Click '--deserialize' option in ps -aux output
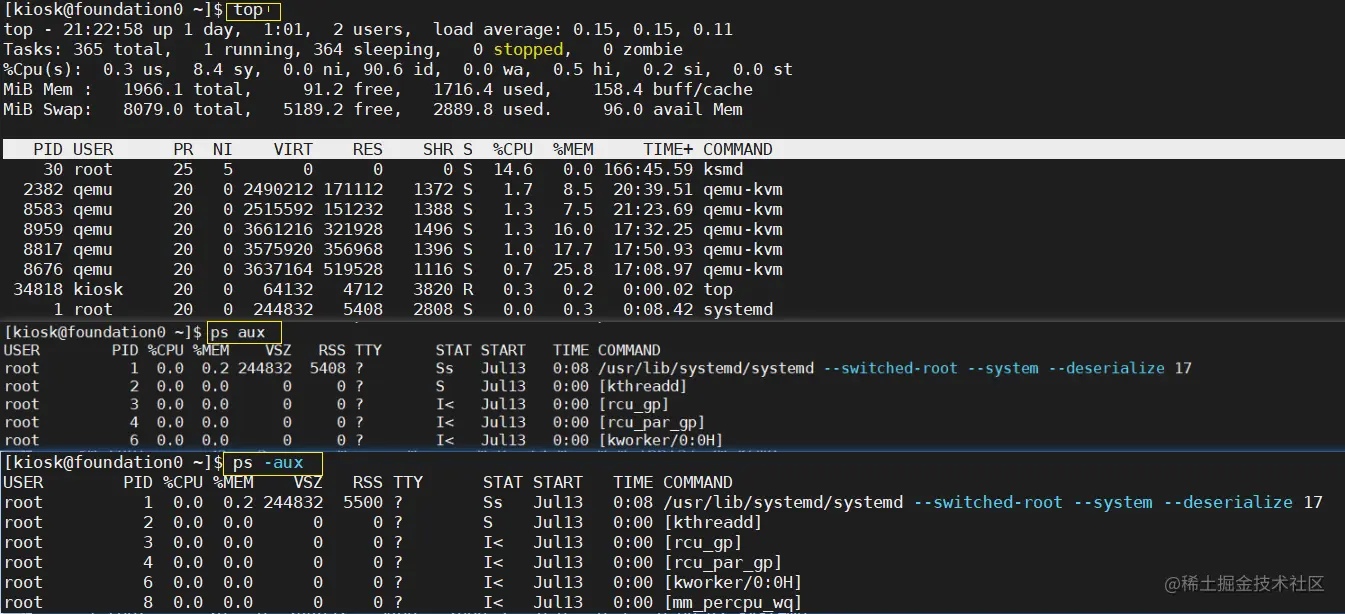 tap(1228, 502)
